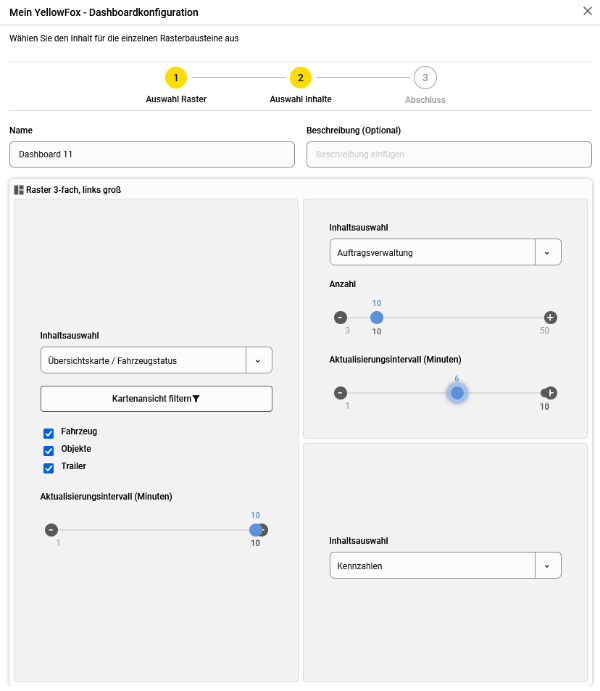Screen dimensions: 600x691
Task: Expand the Auftragsverwaltung content dropdown
Action: click(547, 252)
